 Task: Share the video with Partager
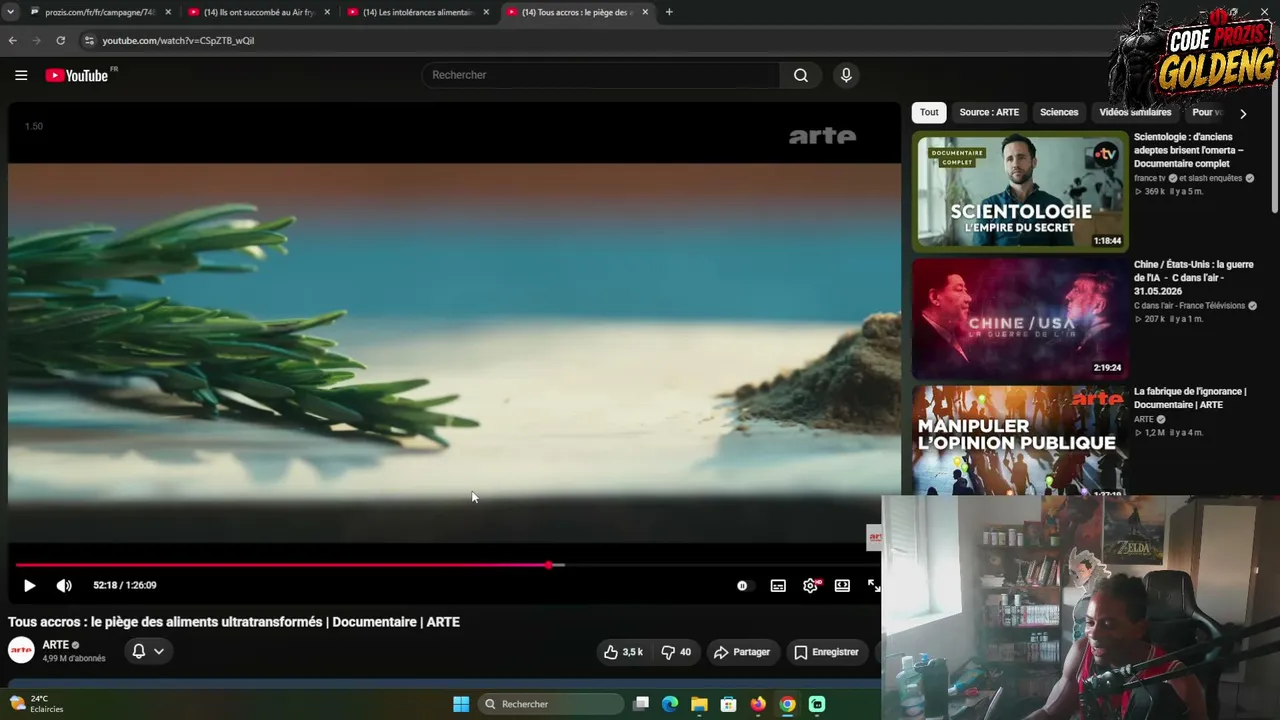coord(741,652)
